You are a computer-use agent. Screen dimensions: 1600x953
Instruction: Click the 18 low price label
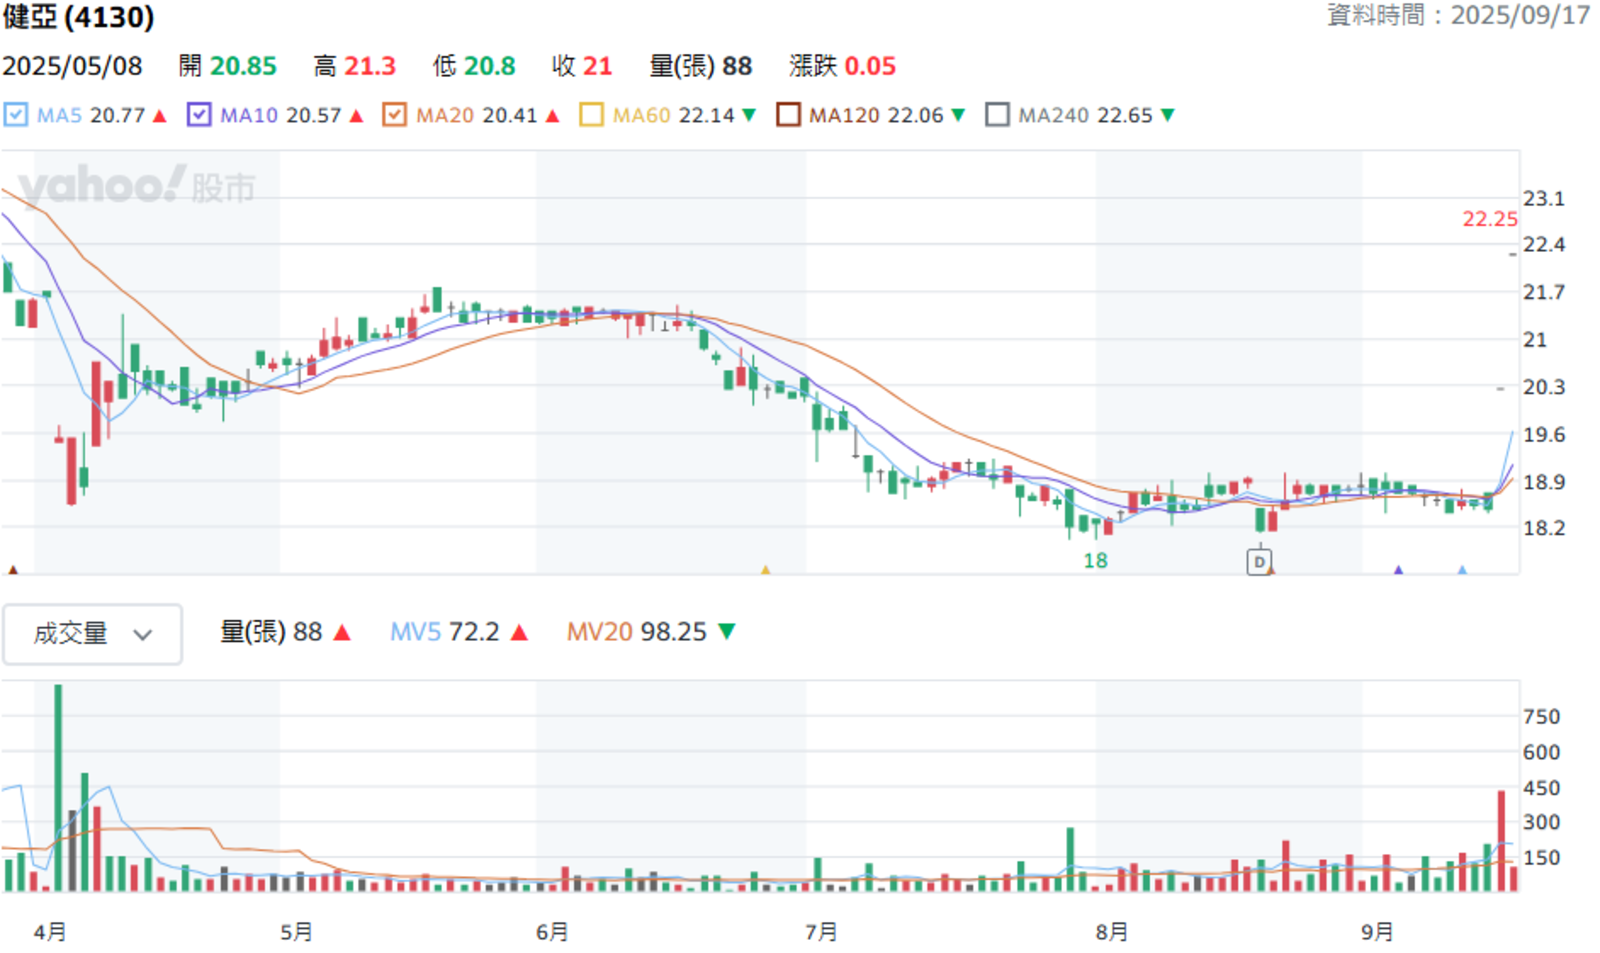(x=1095, y=561)
